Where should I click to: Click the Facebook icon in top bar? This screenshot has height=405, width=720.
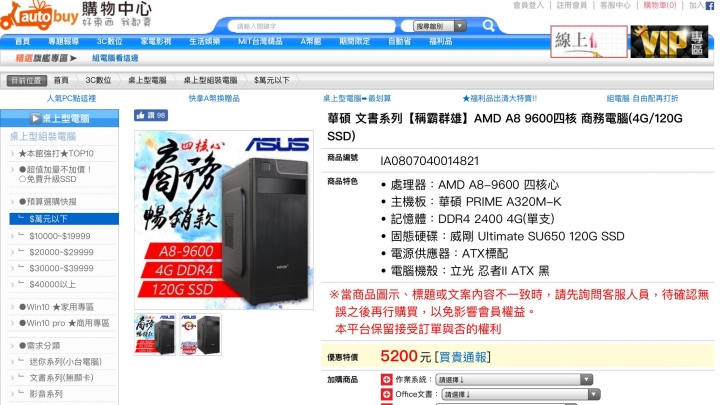click(x=710, y=6)
